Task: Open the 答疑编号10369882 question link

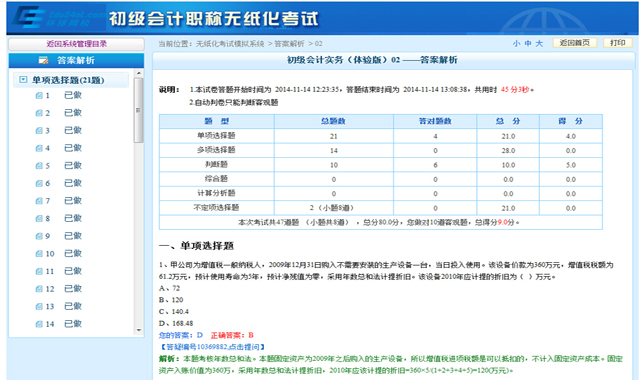Action: tap(212, 347)
